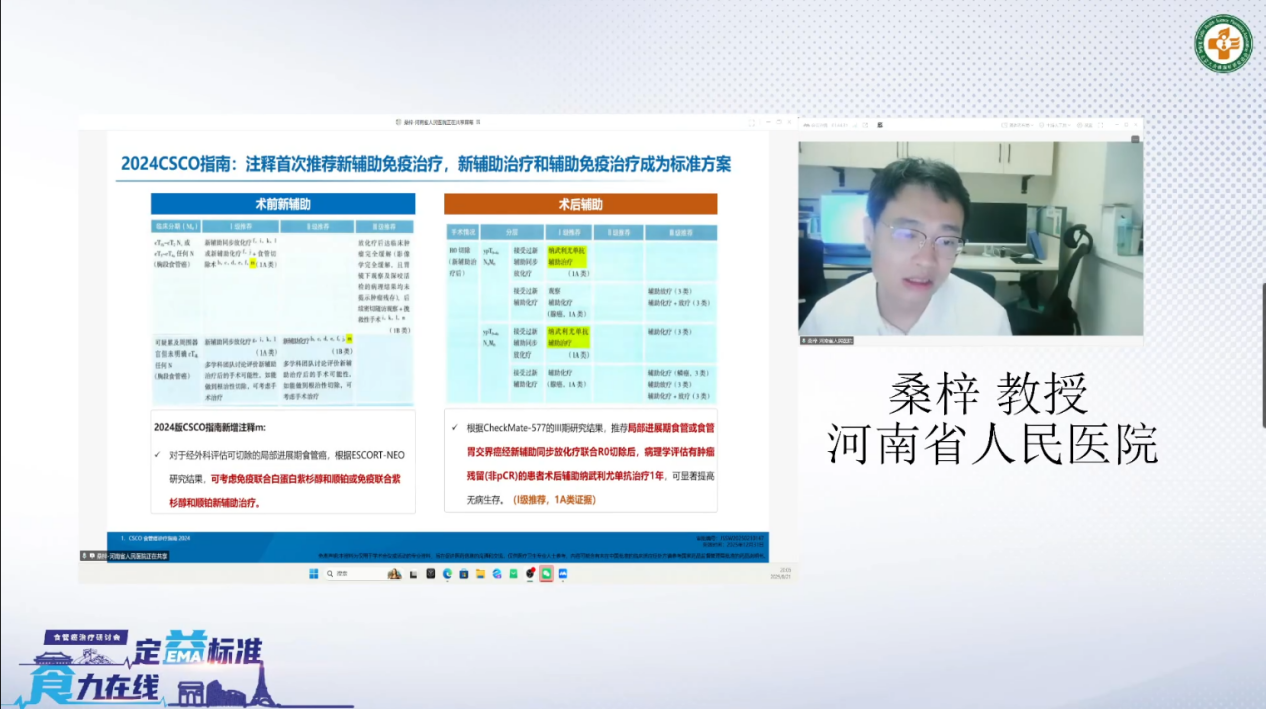Image resolution: width=1266 pixels, height=709 pixels.
Task: Click the 术前新辅助 blue header on slide
Action: coord(283,204)
